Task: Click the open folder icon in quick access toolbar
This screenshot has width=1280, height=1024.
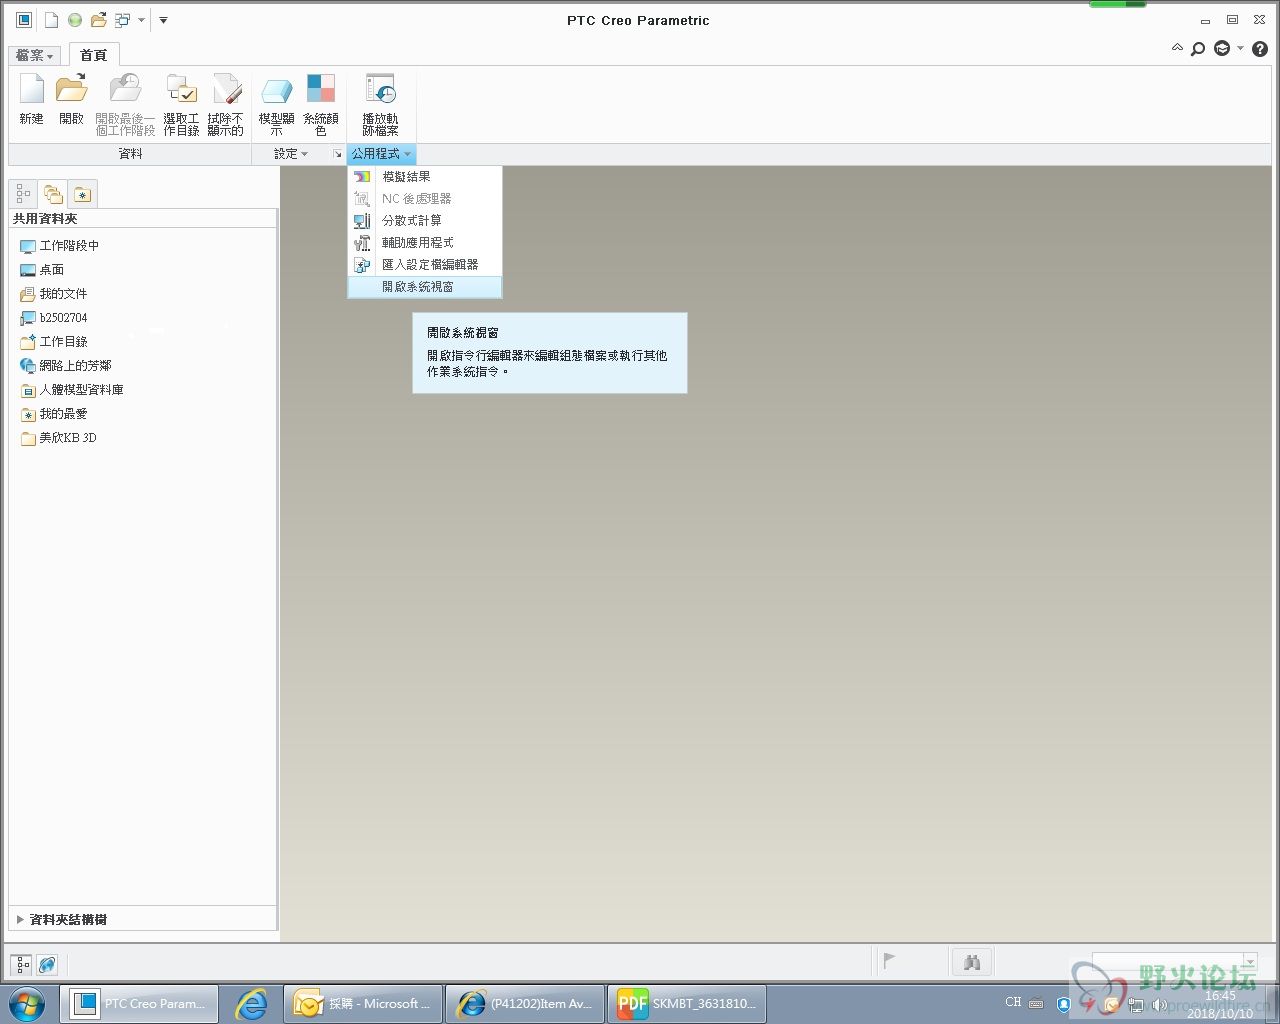Action: coord(98,20)
